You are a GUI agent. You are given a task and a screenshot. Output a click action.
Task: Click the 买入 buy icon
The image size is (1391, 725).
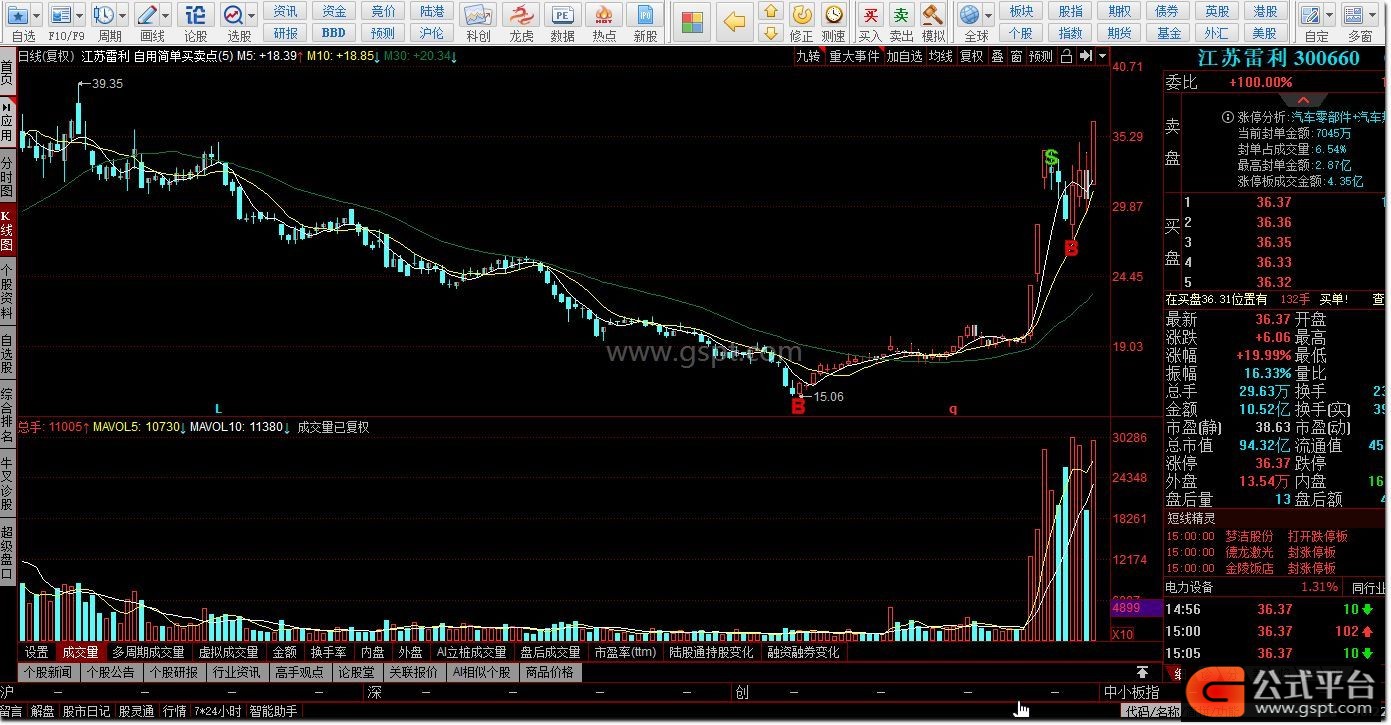coord(871,14)
